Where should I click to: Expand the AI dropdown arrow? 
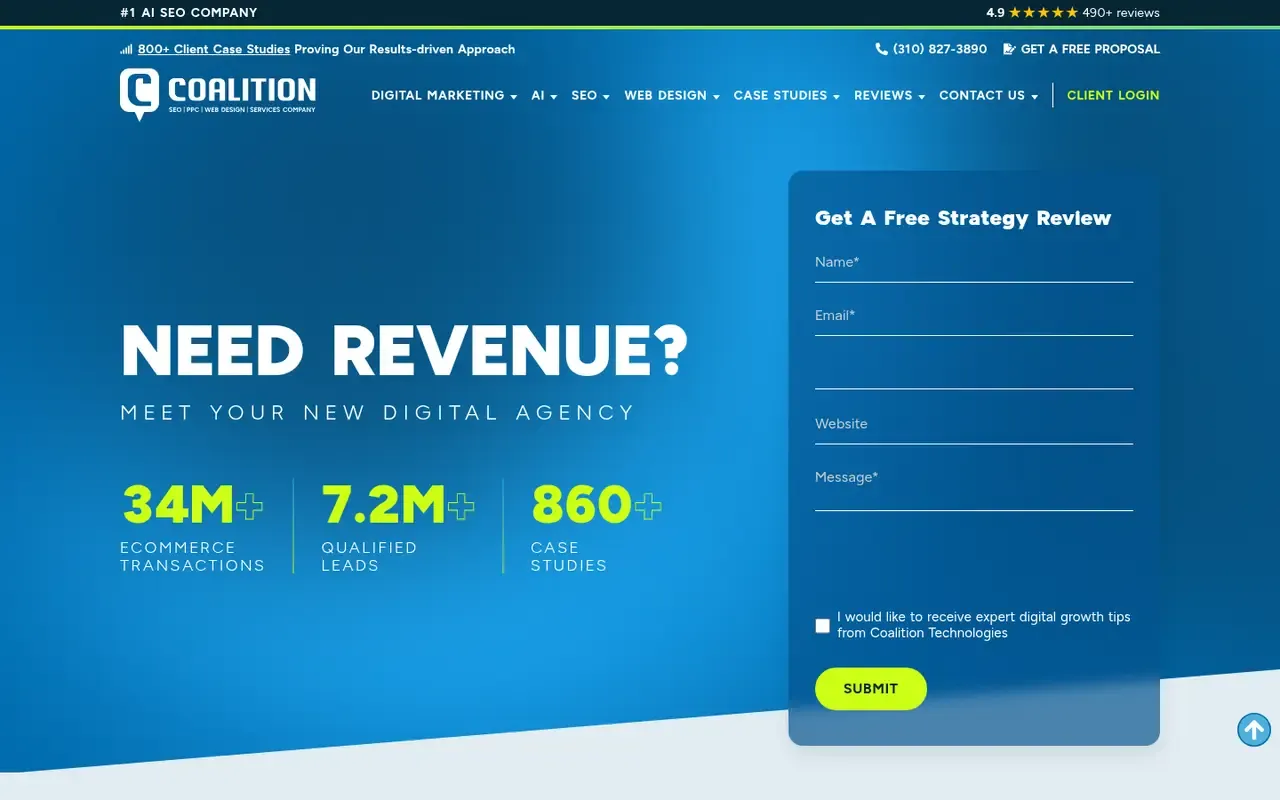click(x=554, y=97)
